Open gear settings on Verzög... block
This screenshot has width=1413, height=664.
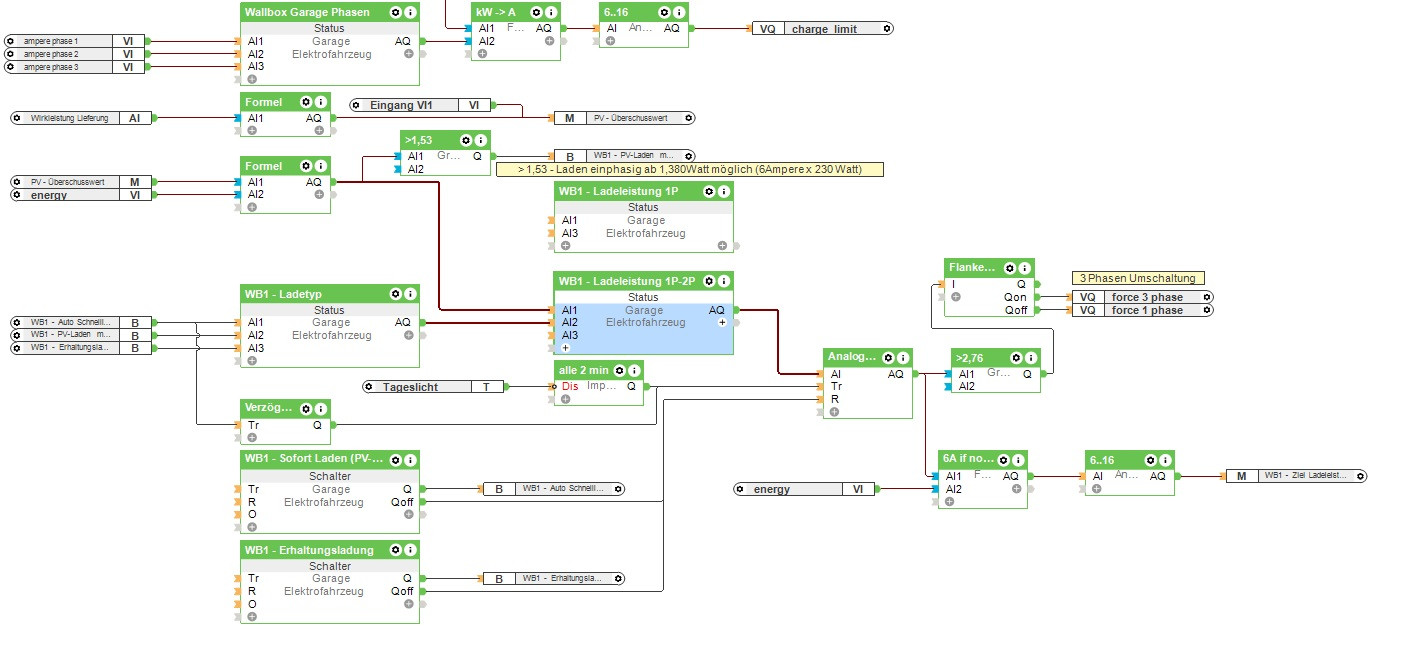307,408
